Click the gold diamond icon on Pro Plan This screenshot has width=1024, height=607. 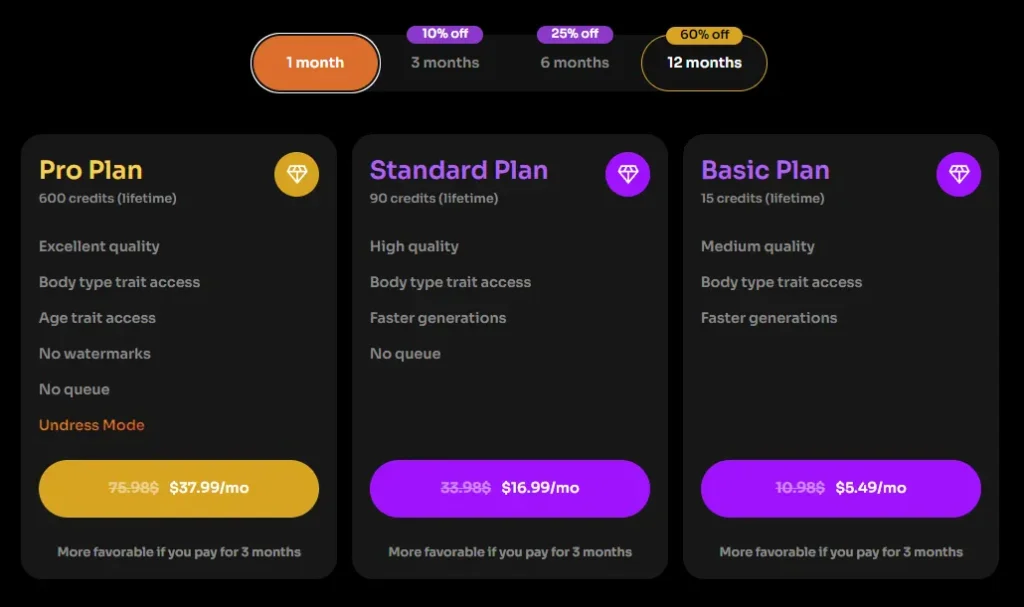[297, 175]
